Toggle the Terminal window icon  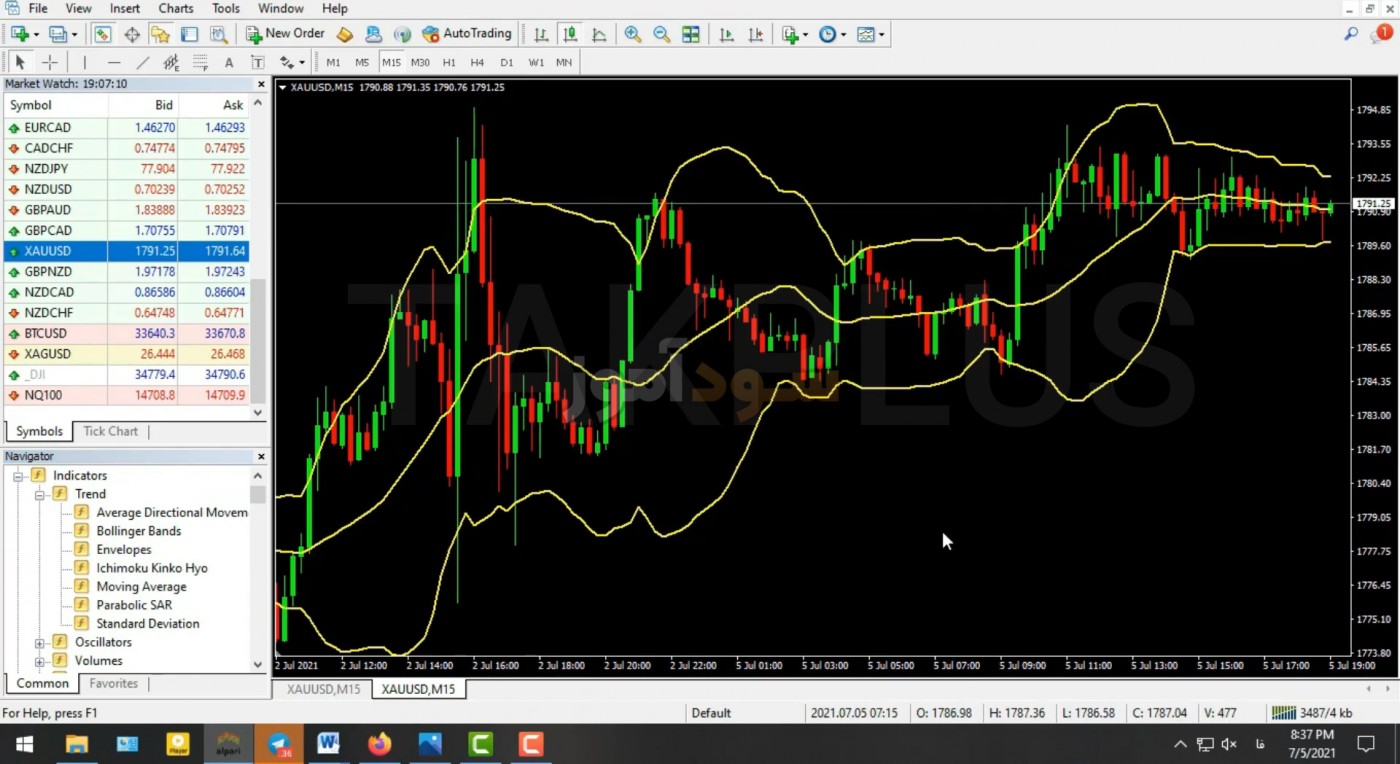(x=189, y=34)
